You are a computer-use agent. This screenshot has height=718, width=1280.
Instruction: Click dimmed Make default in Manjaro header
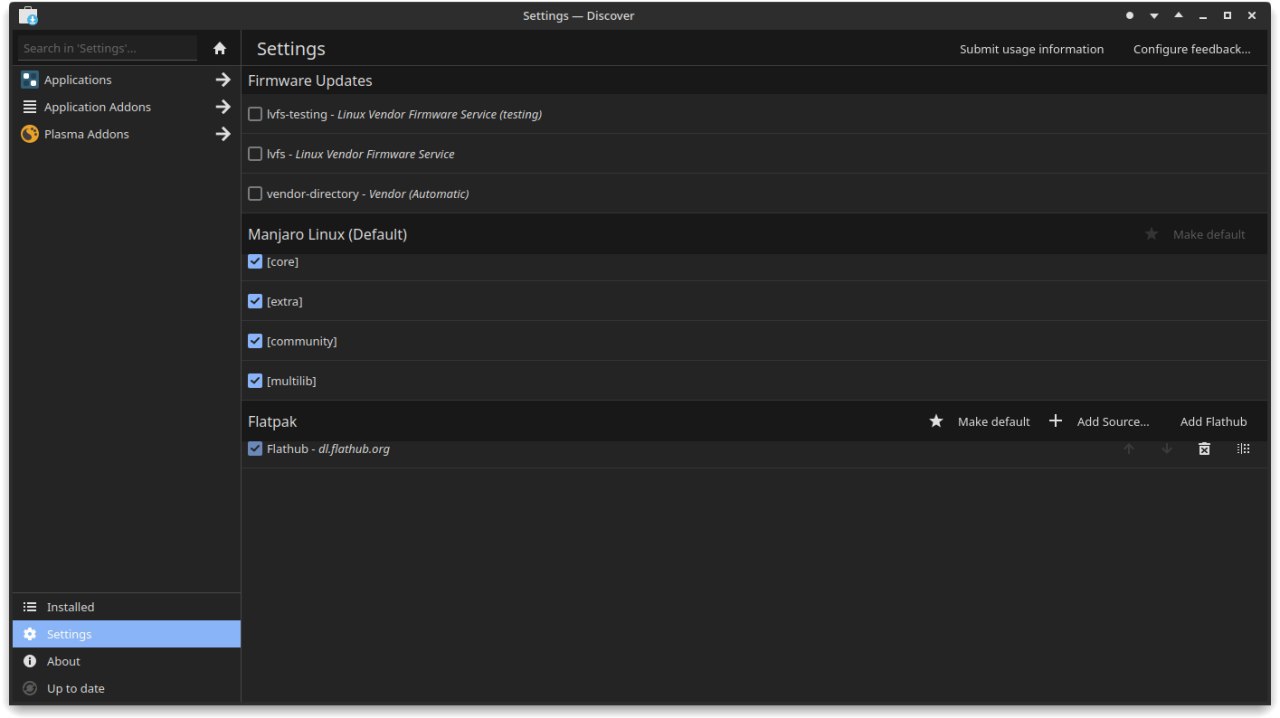(x=1209, y=235)
